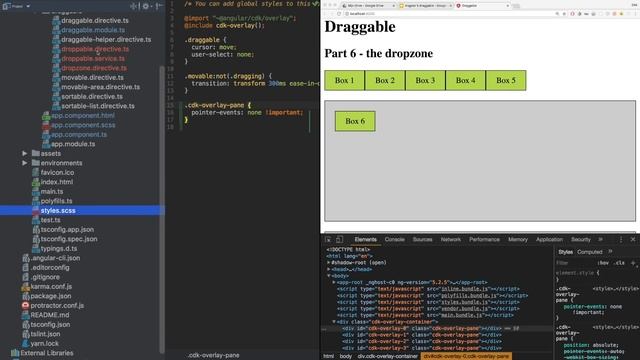
Task: Select the cdk-overlay-1 div node
Action: (422, 335)
